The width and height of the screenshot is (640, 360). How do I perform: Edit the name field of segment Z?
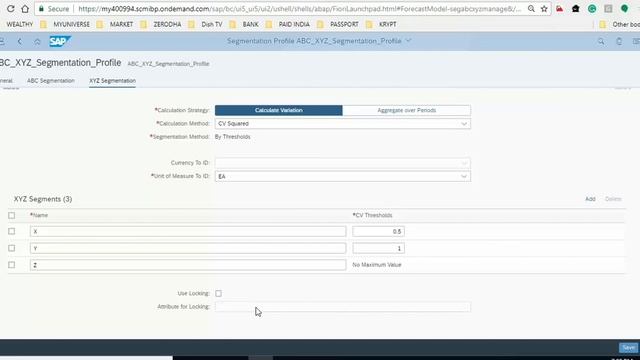(188, 265)
